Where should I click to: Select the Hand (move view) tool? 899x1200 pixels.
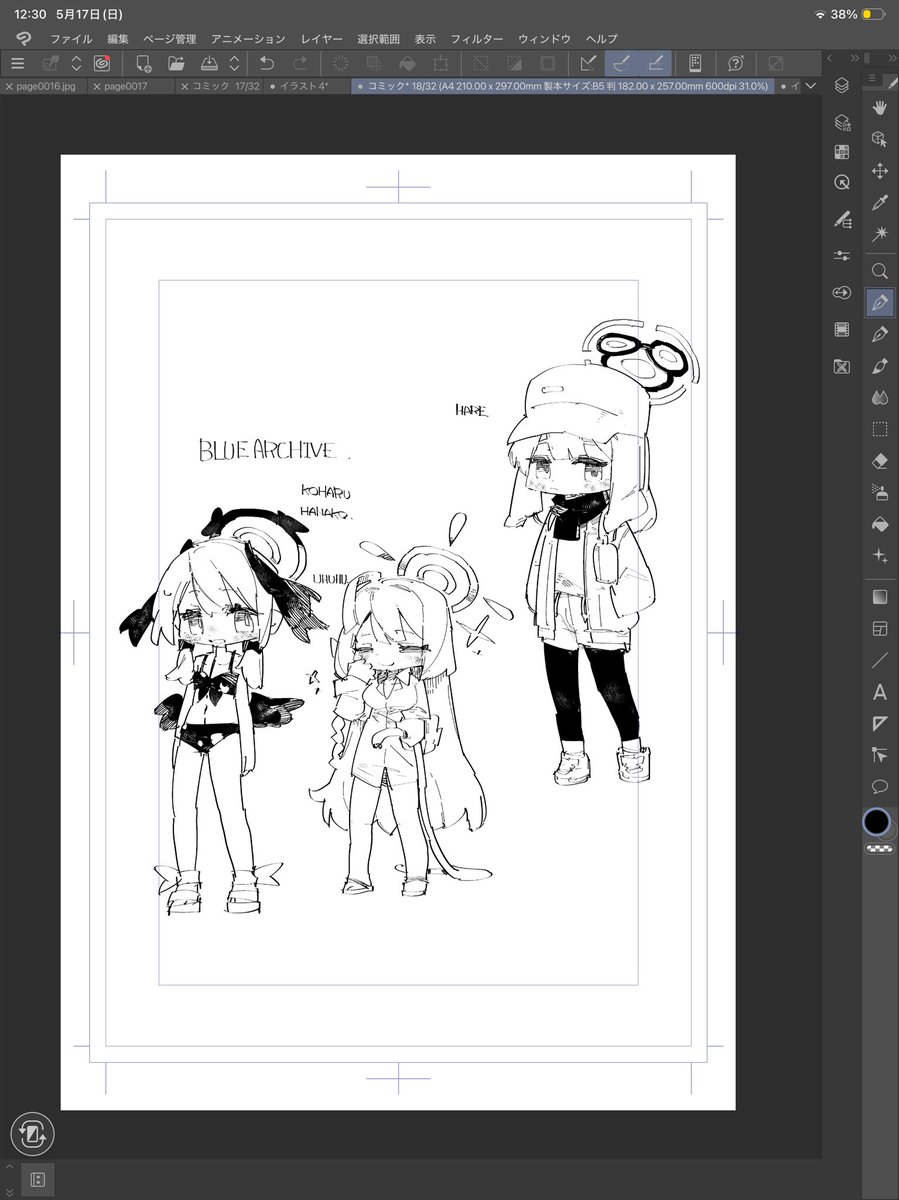(x=880, y=107)
